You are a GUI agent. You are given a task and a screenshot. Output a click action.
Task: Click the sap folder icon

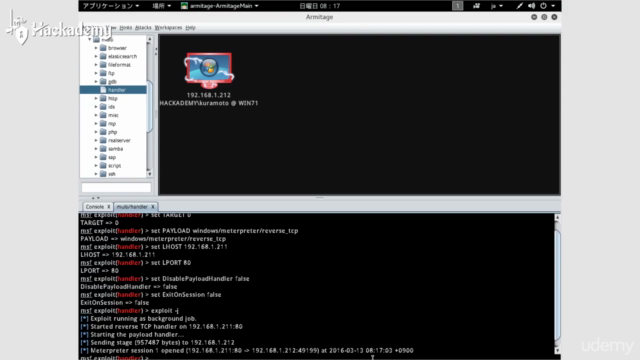103,157
